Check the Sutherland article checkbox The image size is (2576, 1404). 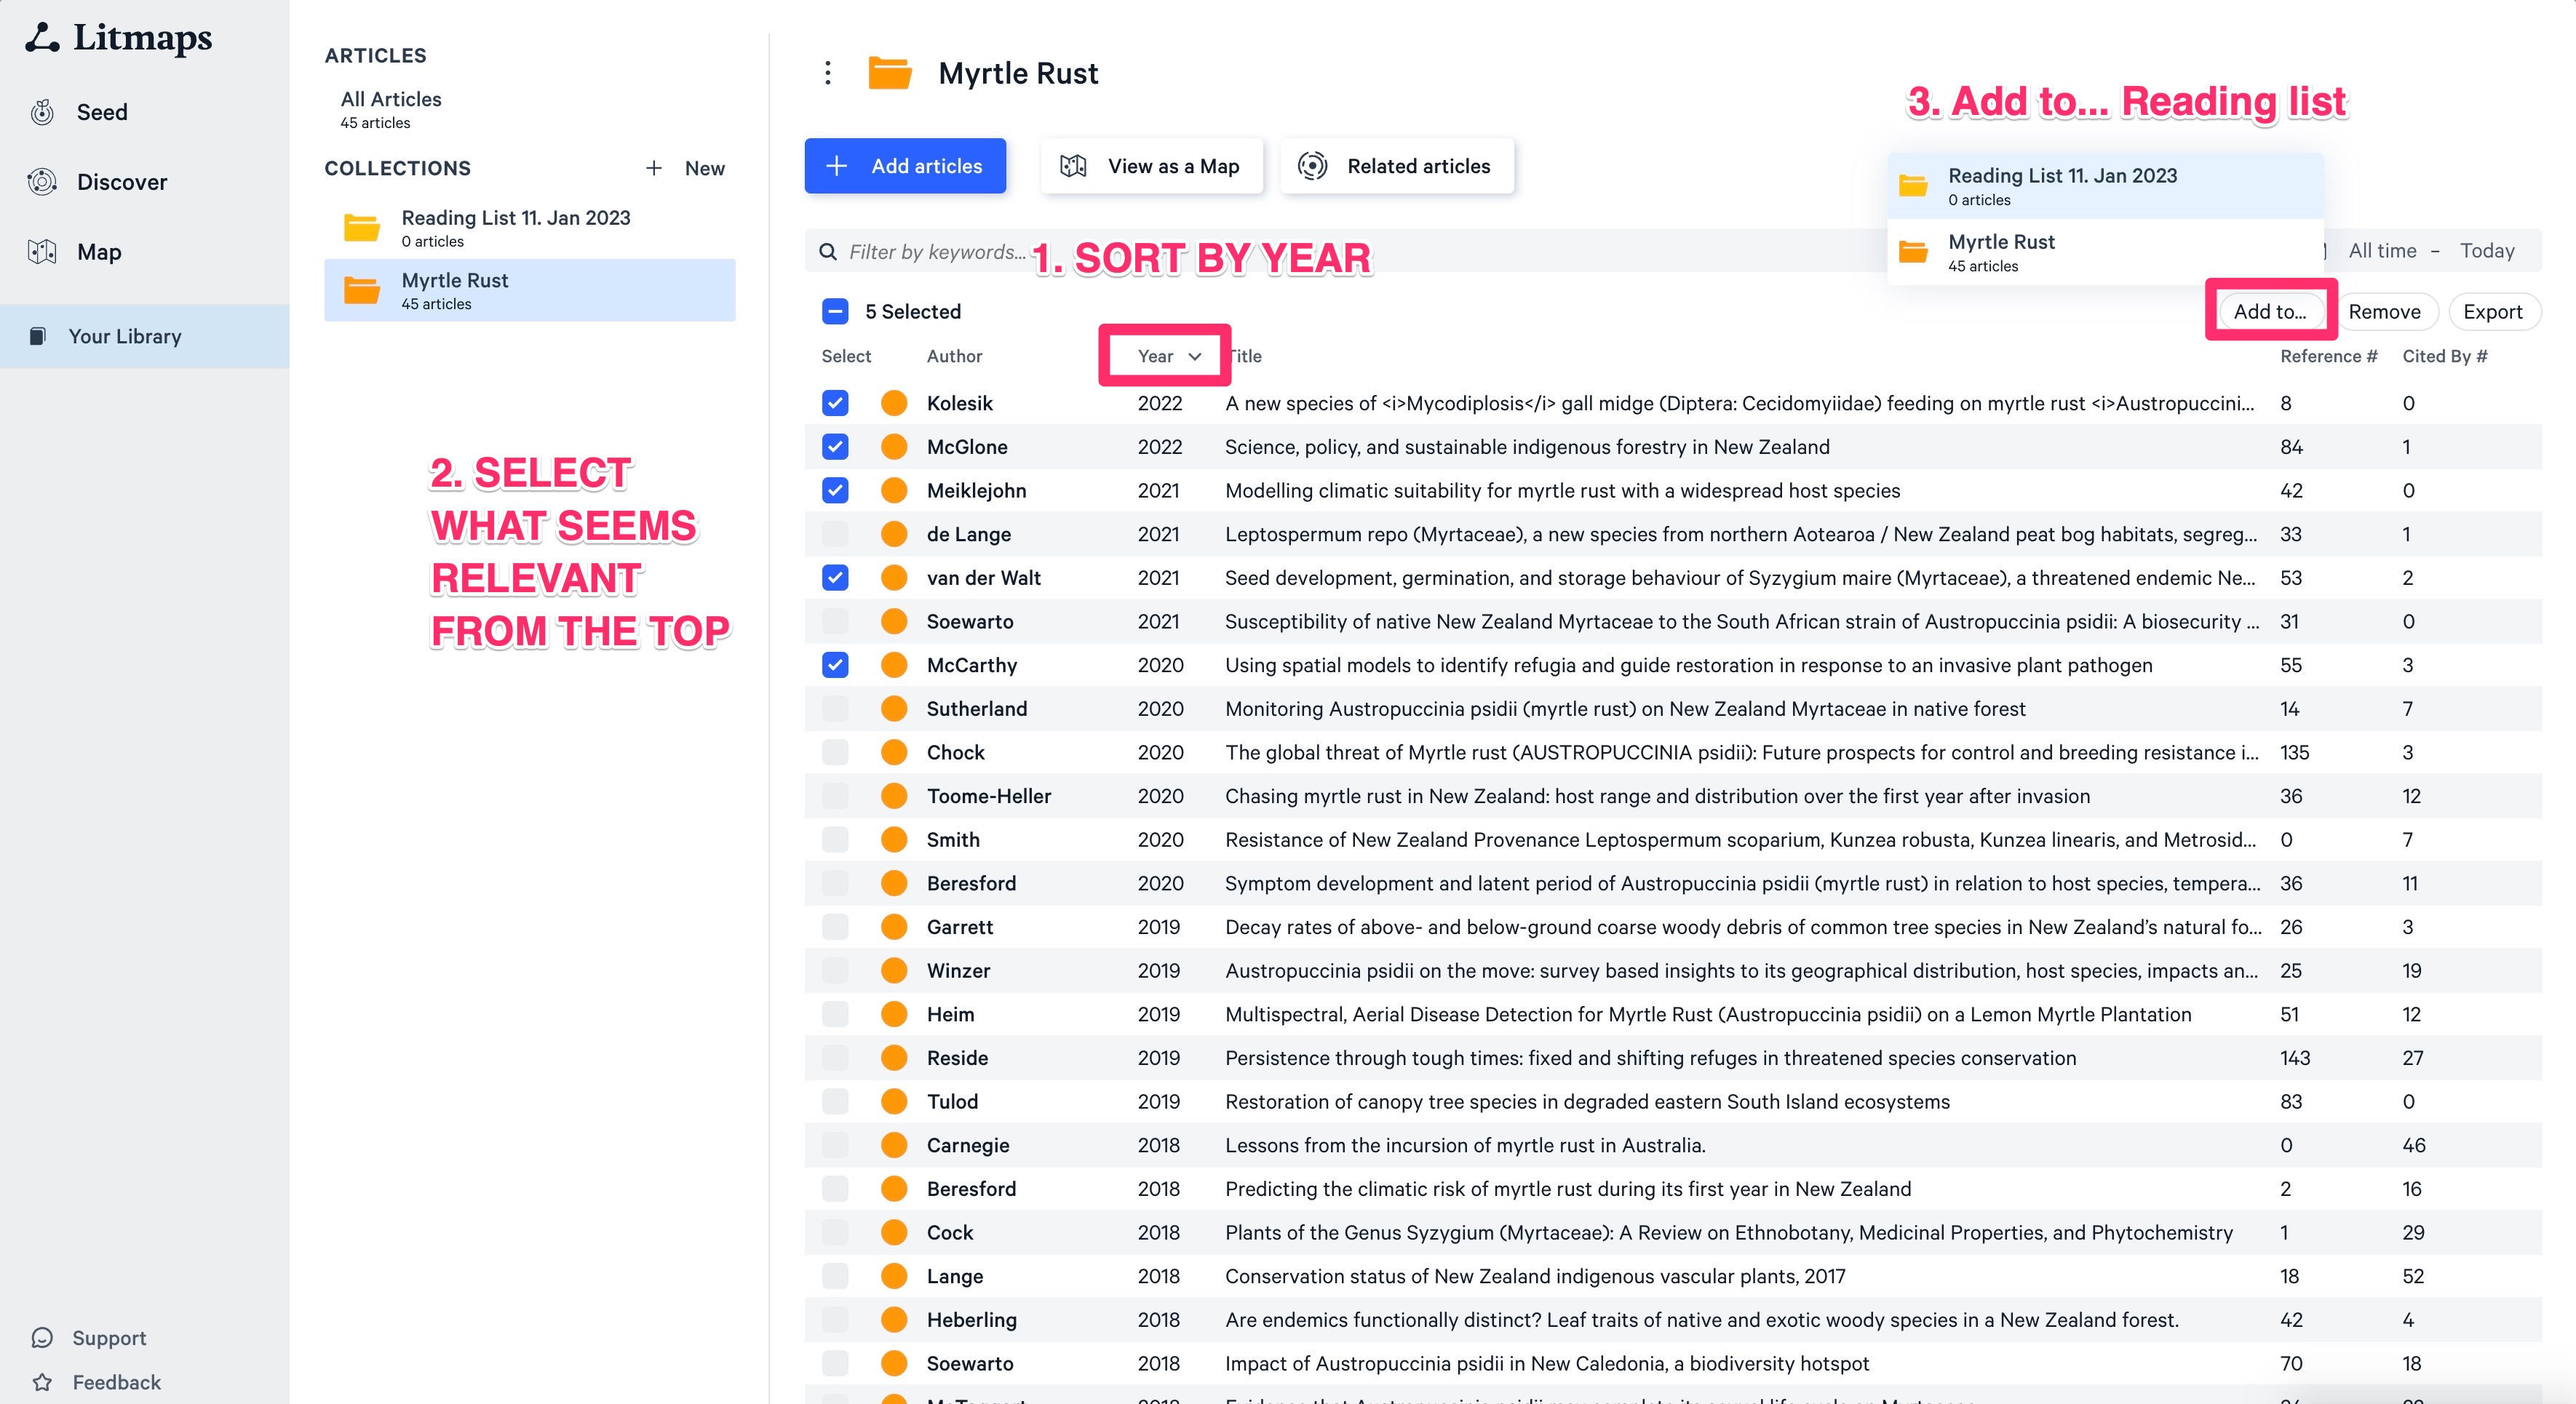(x=835, y=709)
